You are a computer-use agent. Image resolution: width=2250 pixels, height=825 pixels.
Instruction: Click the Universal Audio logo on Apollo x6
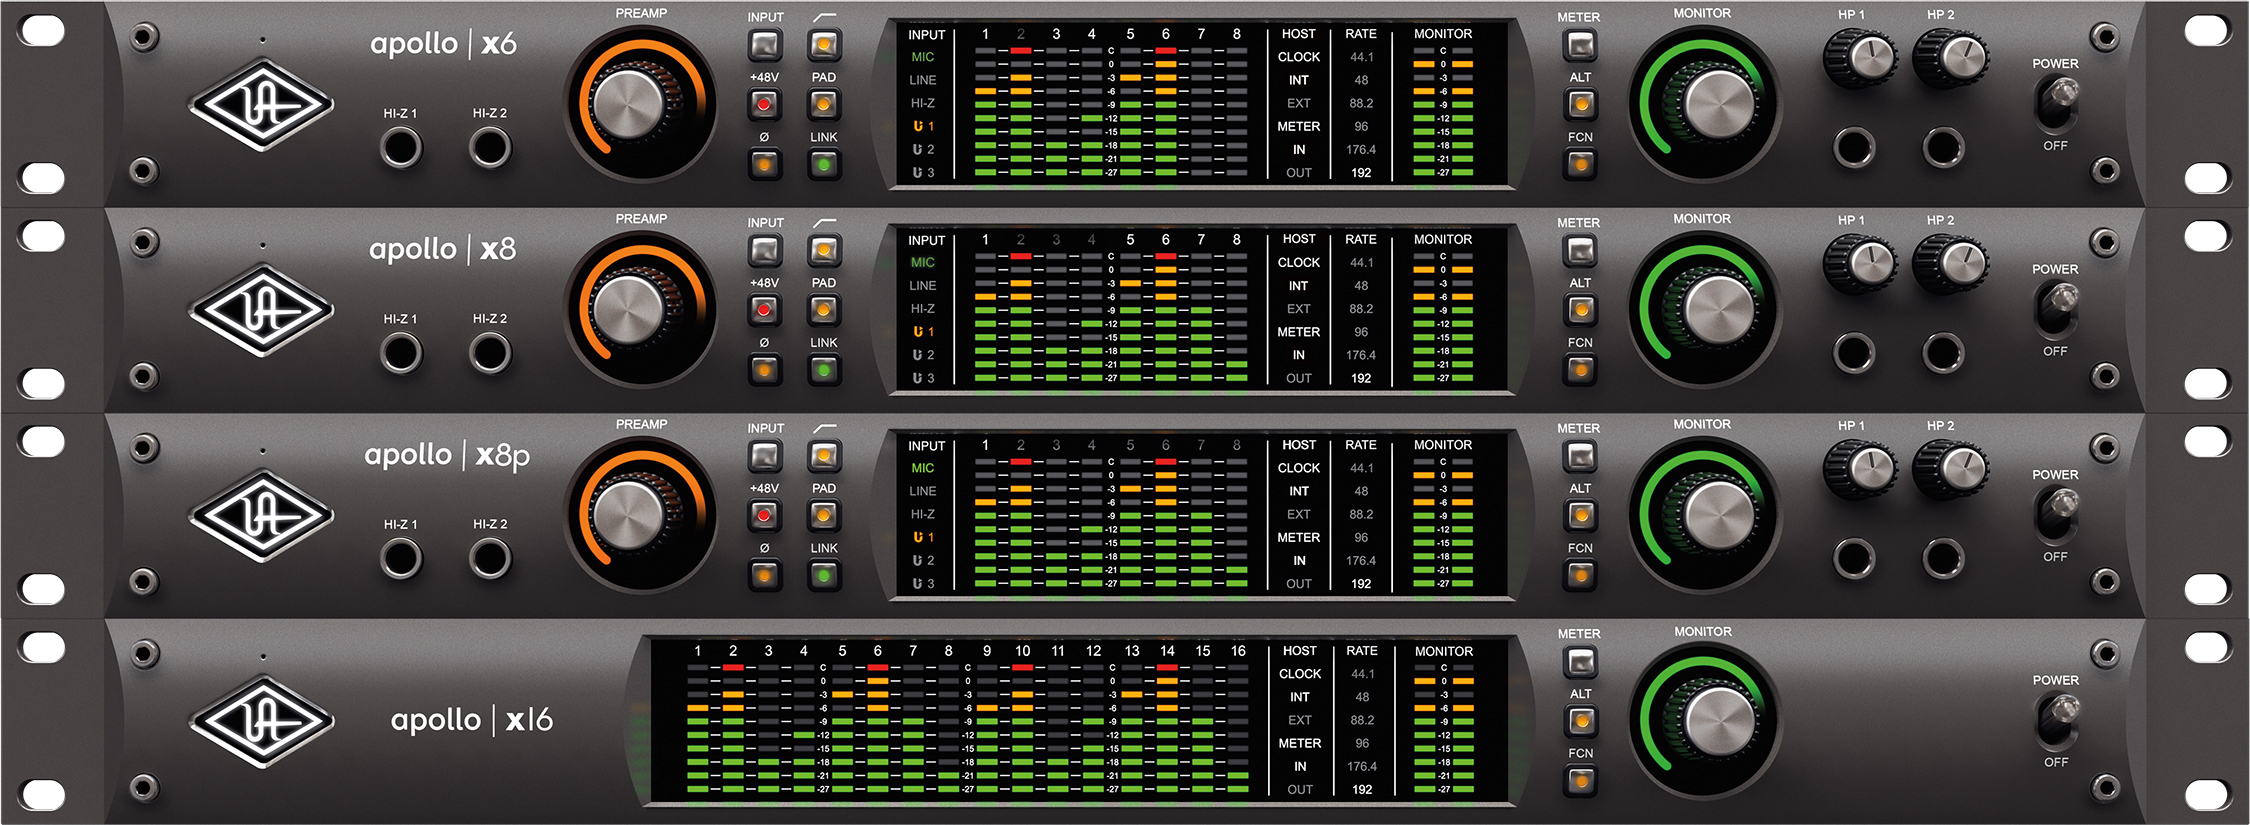point(262,105)
